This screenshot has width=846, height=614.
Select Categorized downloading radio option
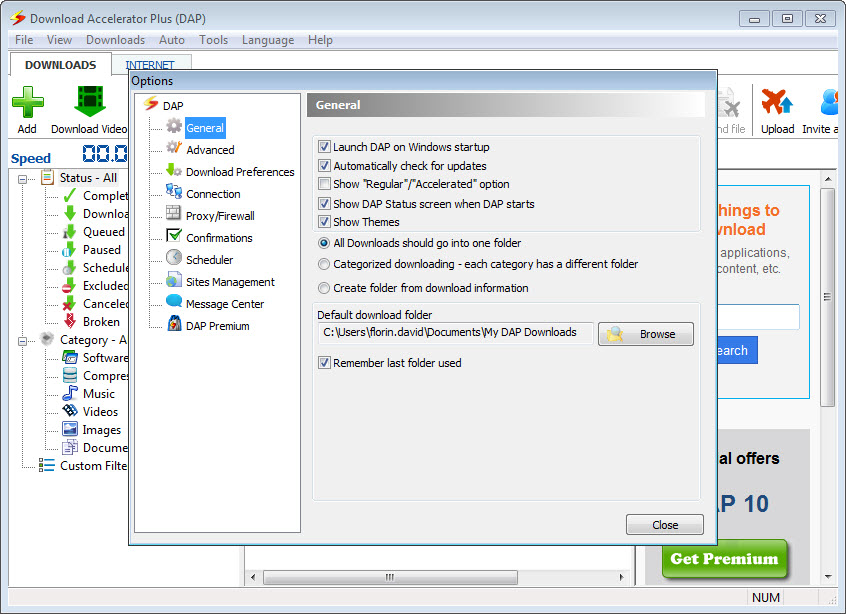click(x=324, y=264)
